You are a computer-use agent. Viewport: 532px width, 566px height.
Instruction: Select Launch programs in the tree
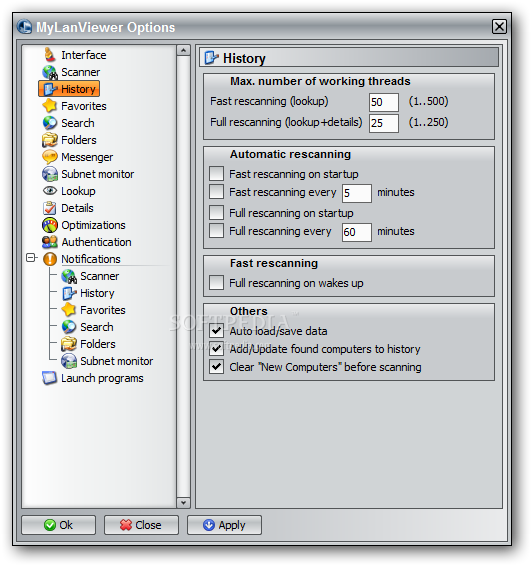[102, 378]
